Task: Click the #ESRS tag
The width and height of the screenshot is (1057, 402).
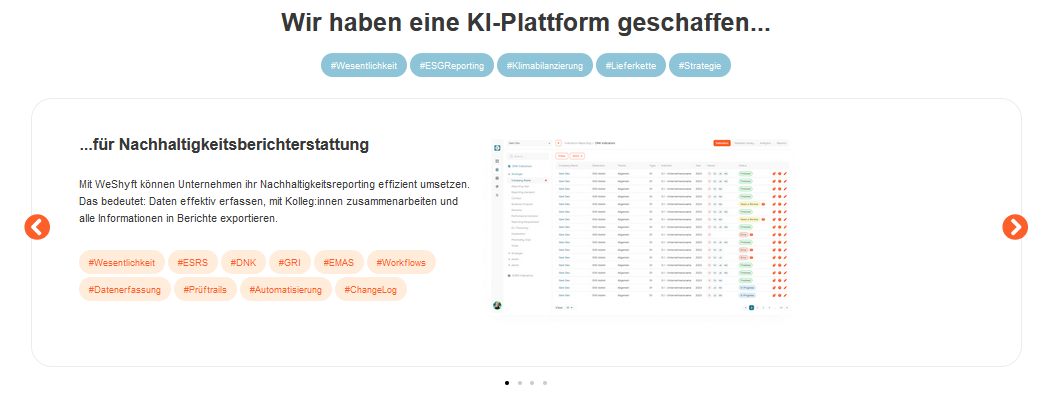Action: 193,262
